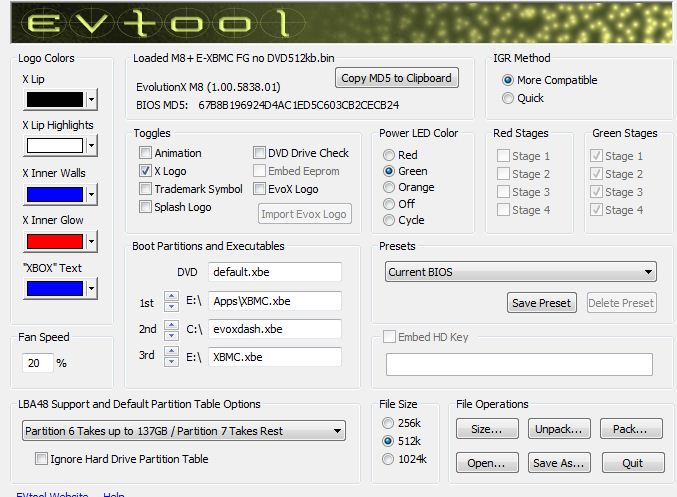This screenshot has height=497, width=677.
Task: Click the Save Preset button
Action: click(541, 303)
